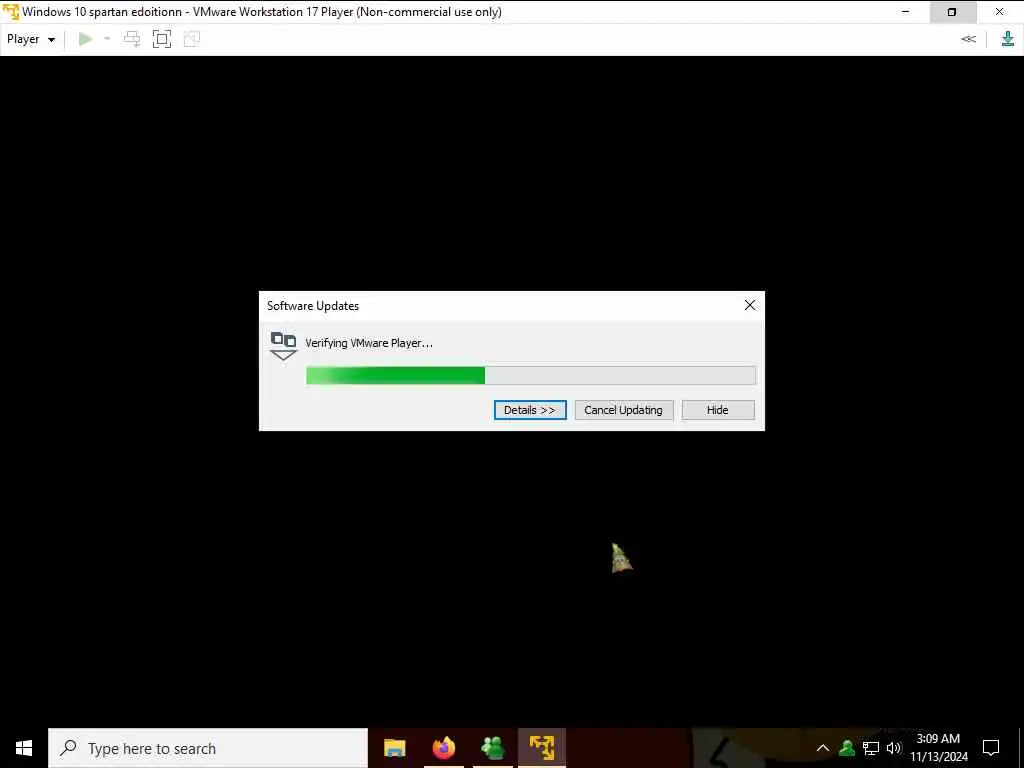Open the green people app on taskbar
The width and height of the screenshot is (1024, 768).
[492, 748]
